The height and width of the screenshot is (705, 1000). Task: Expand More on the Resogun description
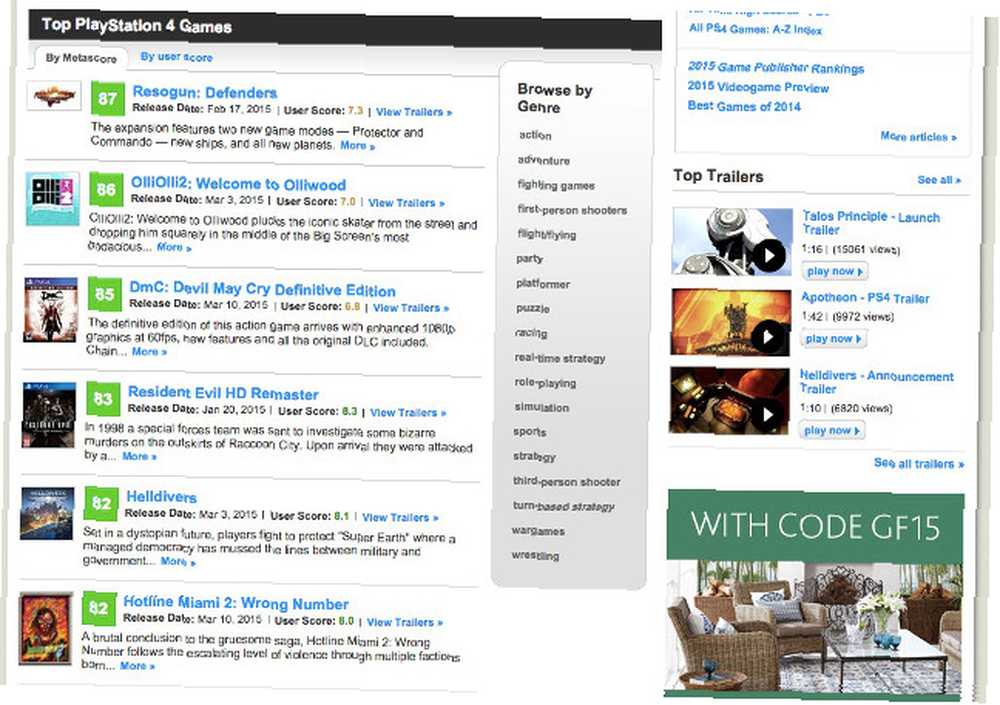357,146
